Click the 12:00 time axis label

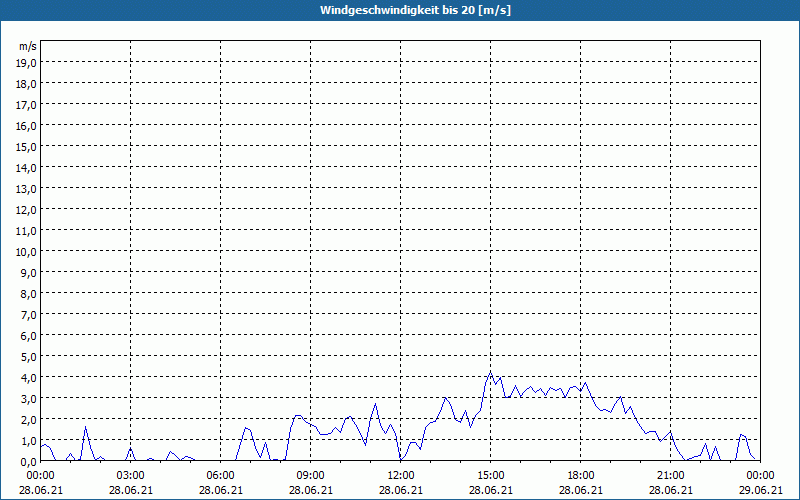401,476
